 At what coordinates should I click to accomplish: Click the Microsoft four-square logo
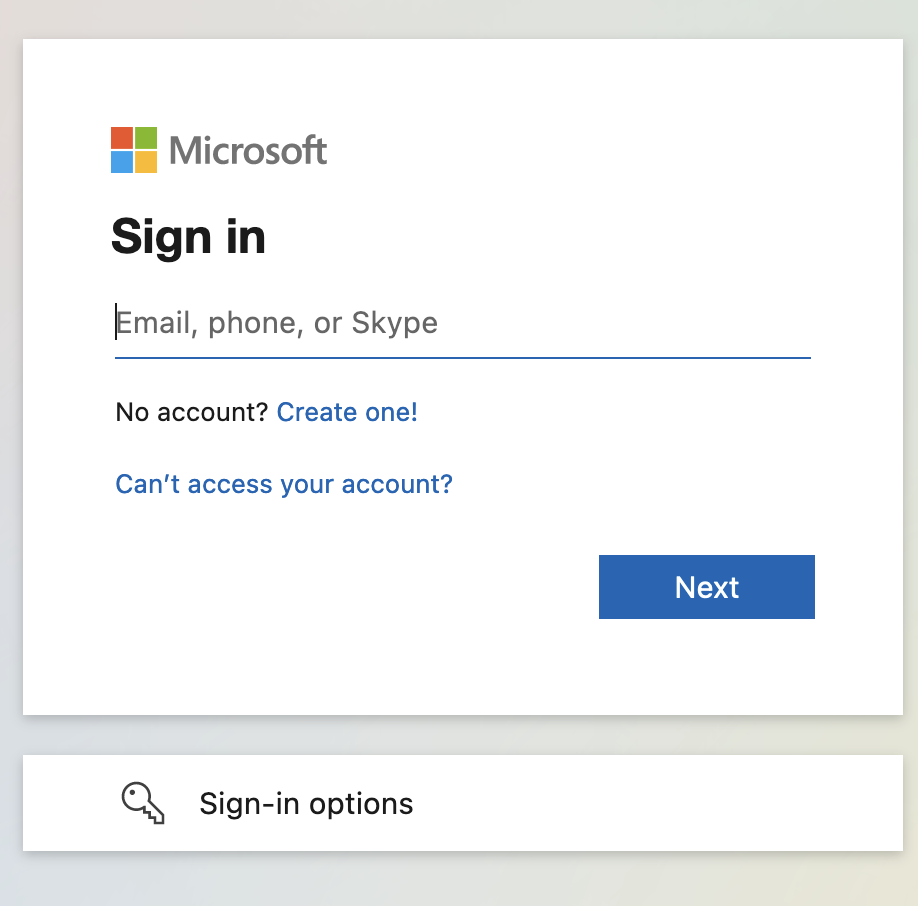pos(134,150)
